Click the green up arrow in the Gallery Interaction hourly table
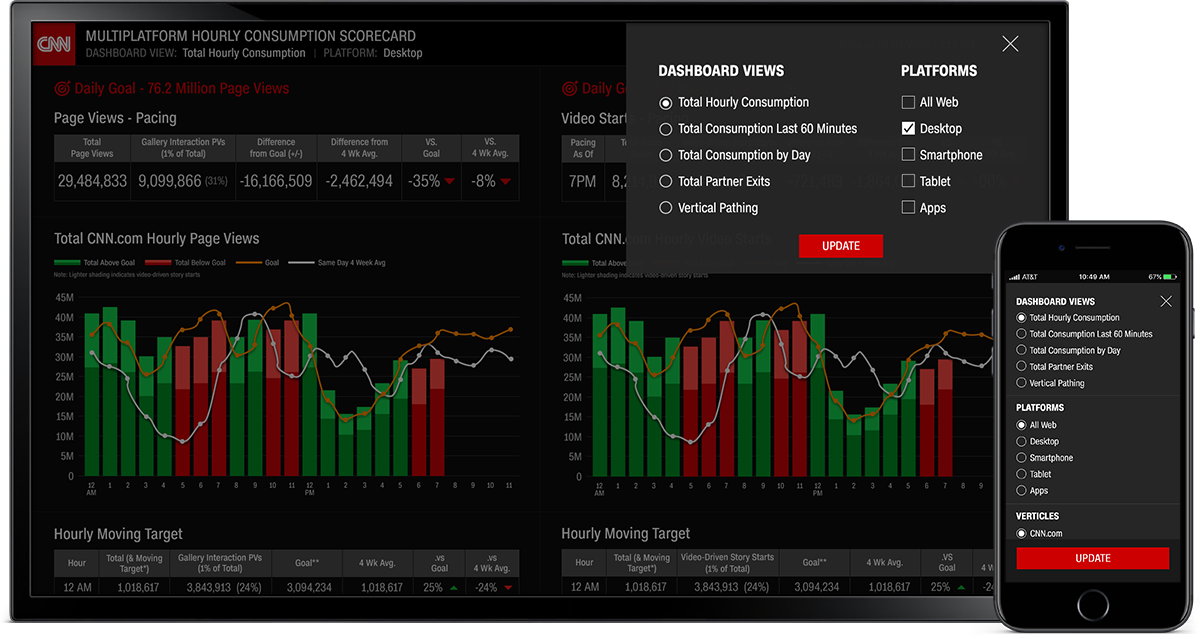Viewport: 1200px width, 639px height. 453,588
